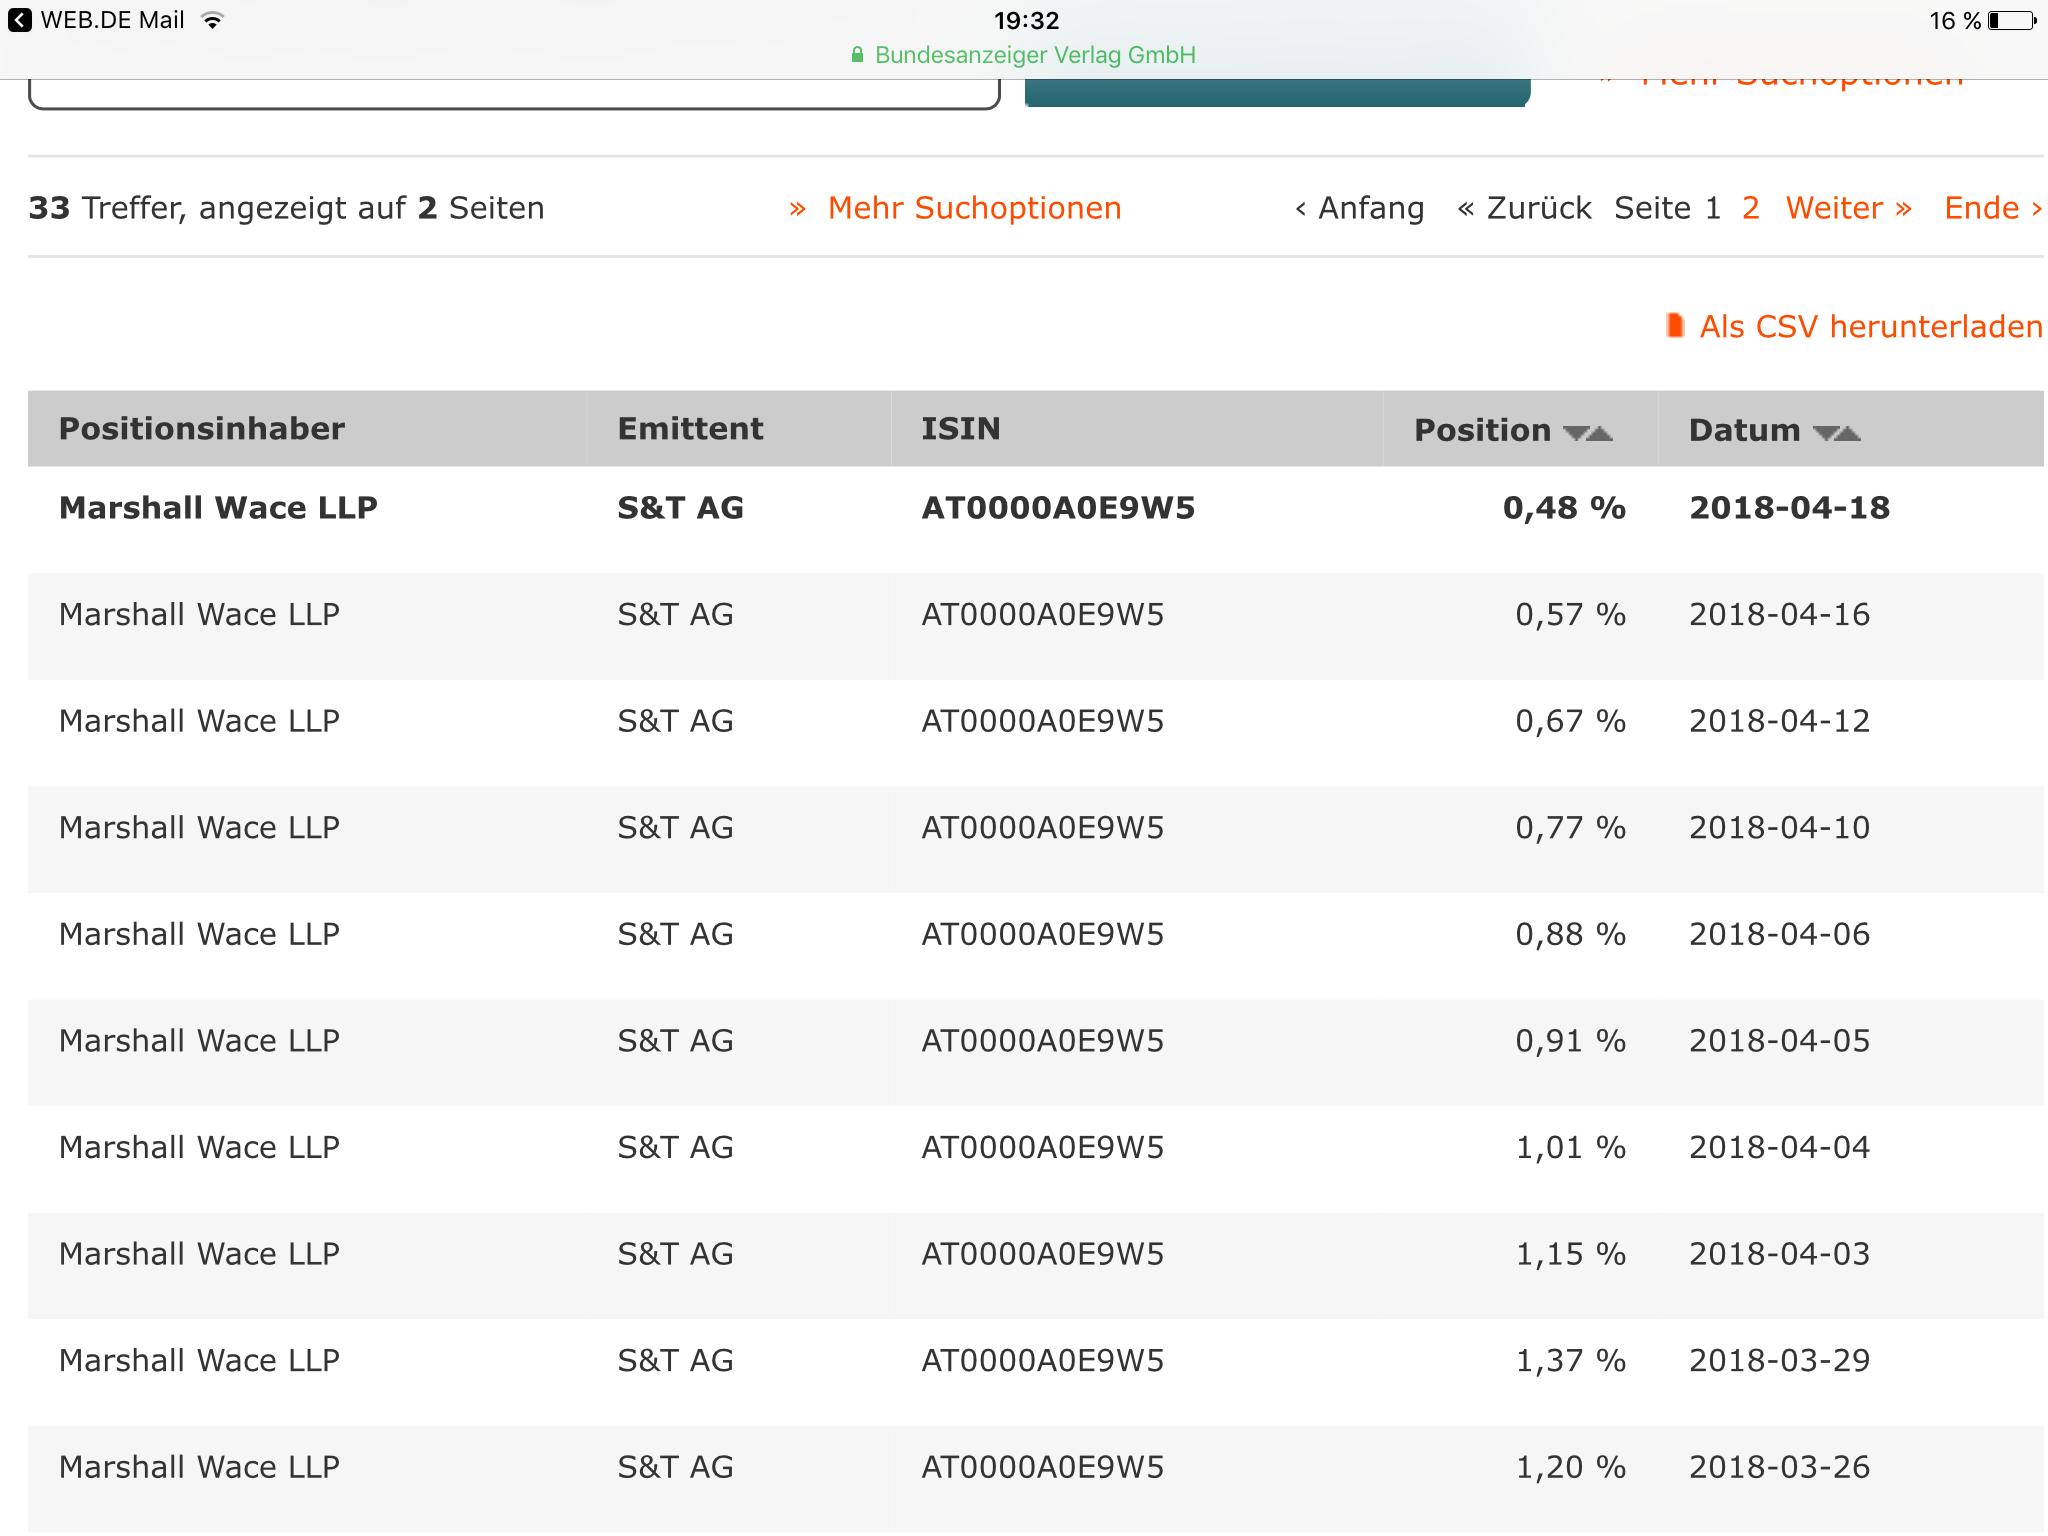Select the ISIN column header
Viewport: 2048px width, 1536px height.
960,429
